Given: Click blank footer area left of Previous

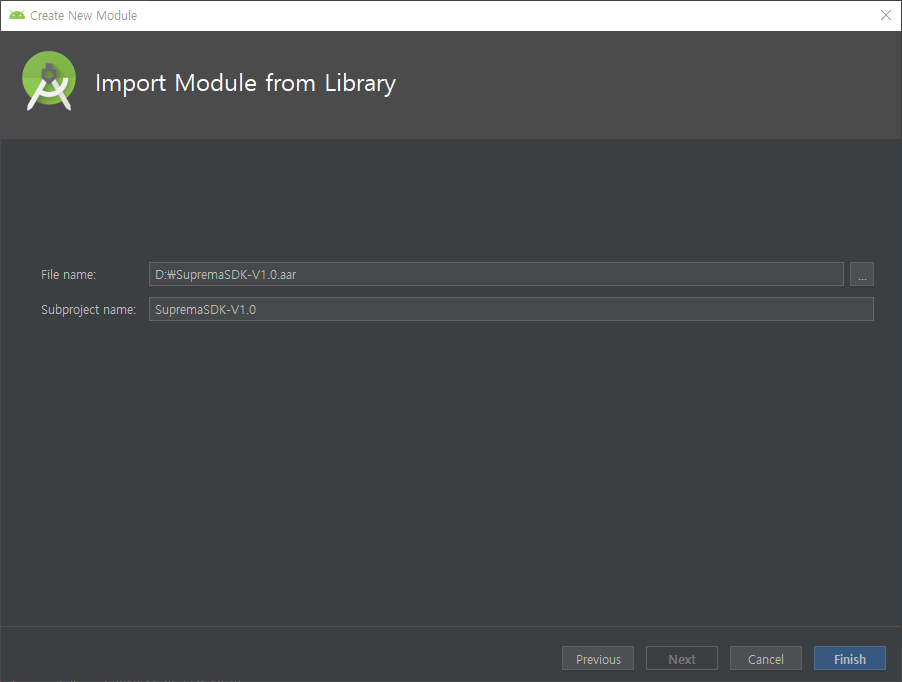Looking at the screenshot, I should click(x=280, y=657).
